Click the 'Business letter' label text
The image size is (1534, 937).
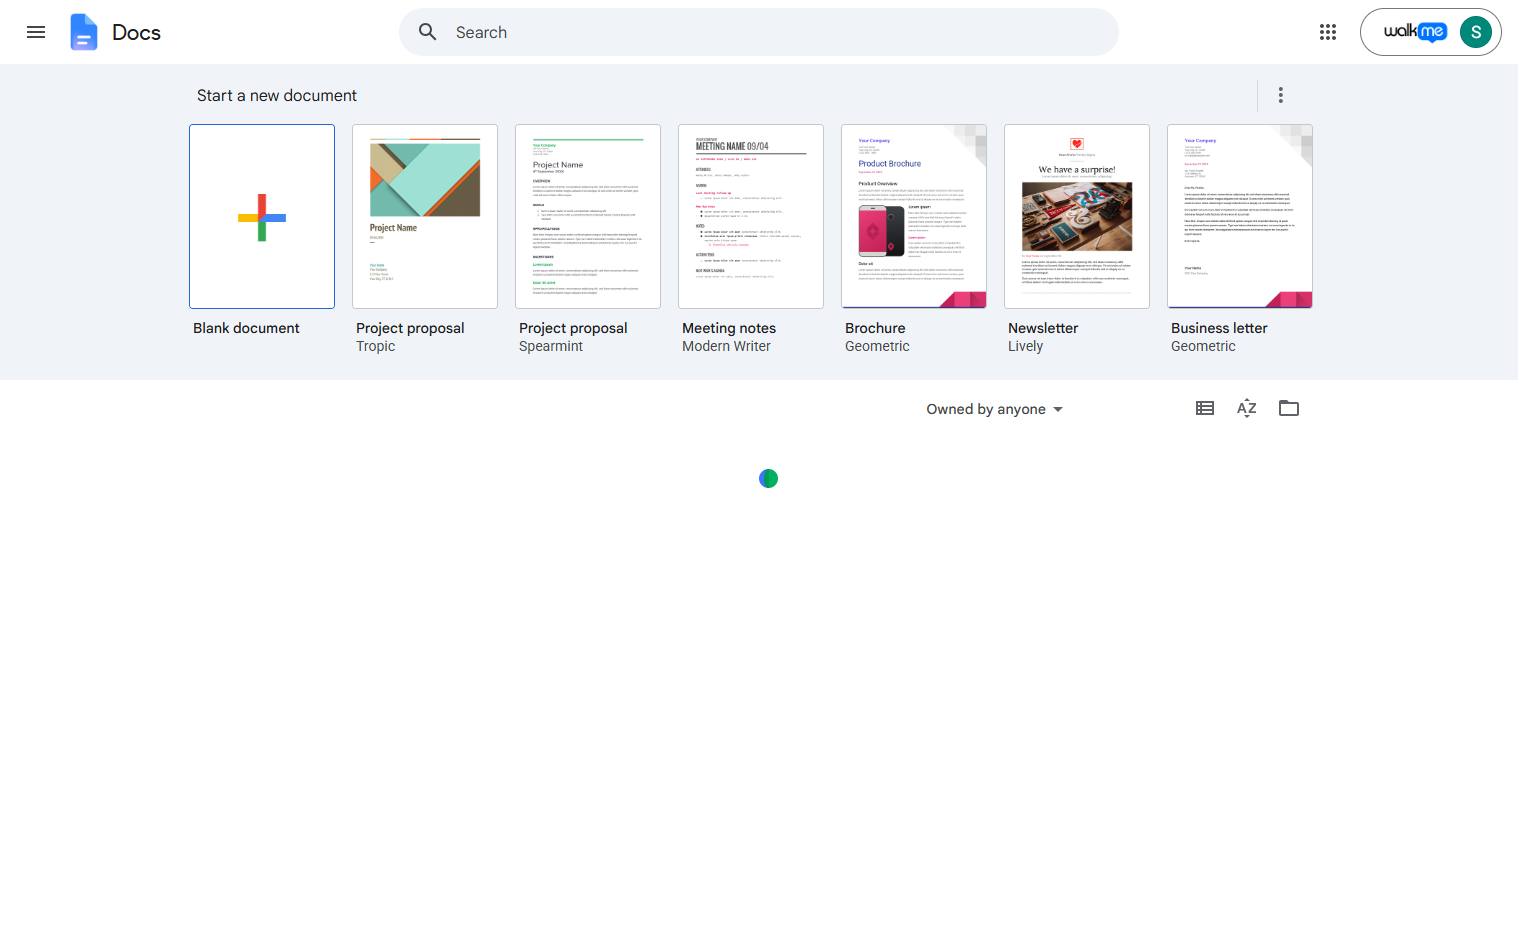(x=1219, y=328)
